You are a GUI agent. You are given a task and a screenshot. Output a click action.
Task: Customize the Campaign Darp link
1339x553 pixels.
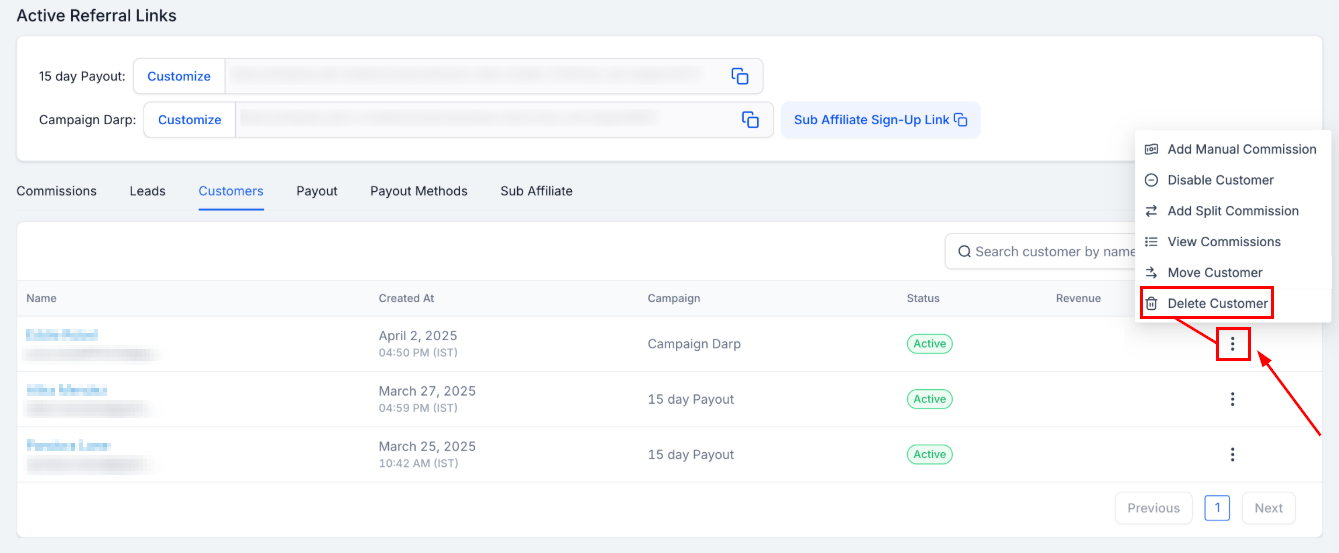point(189,120)
